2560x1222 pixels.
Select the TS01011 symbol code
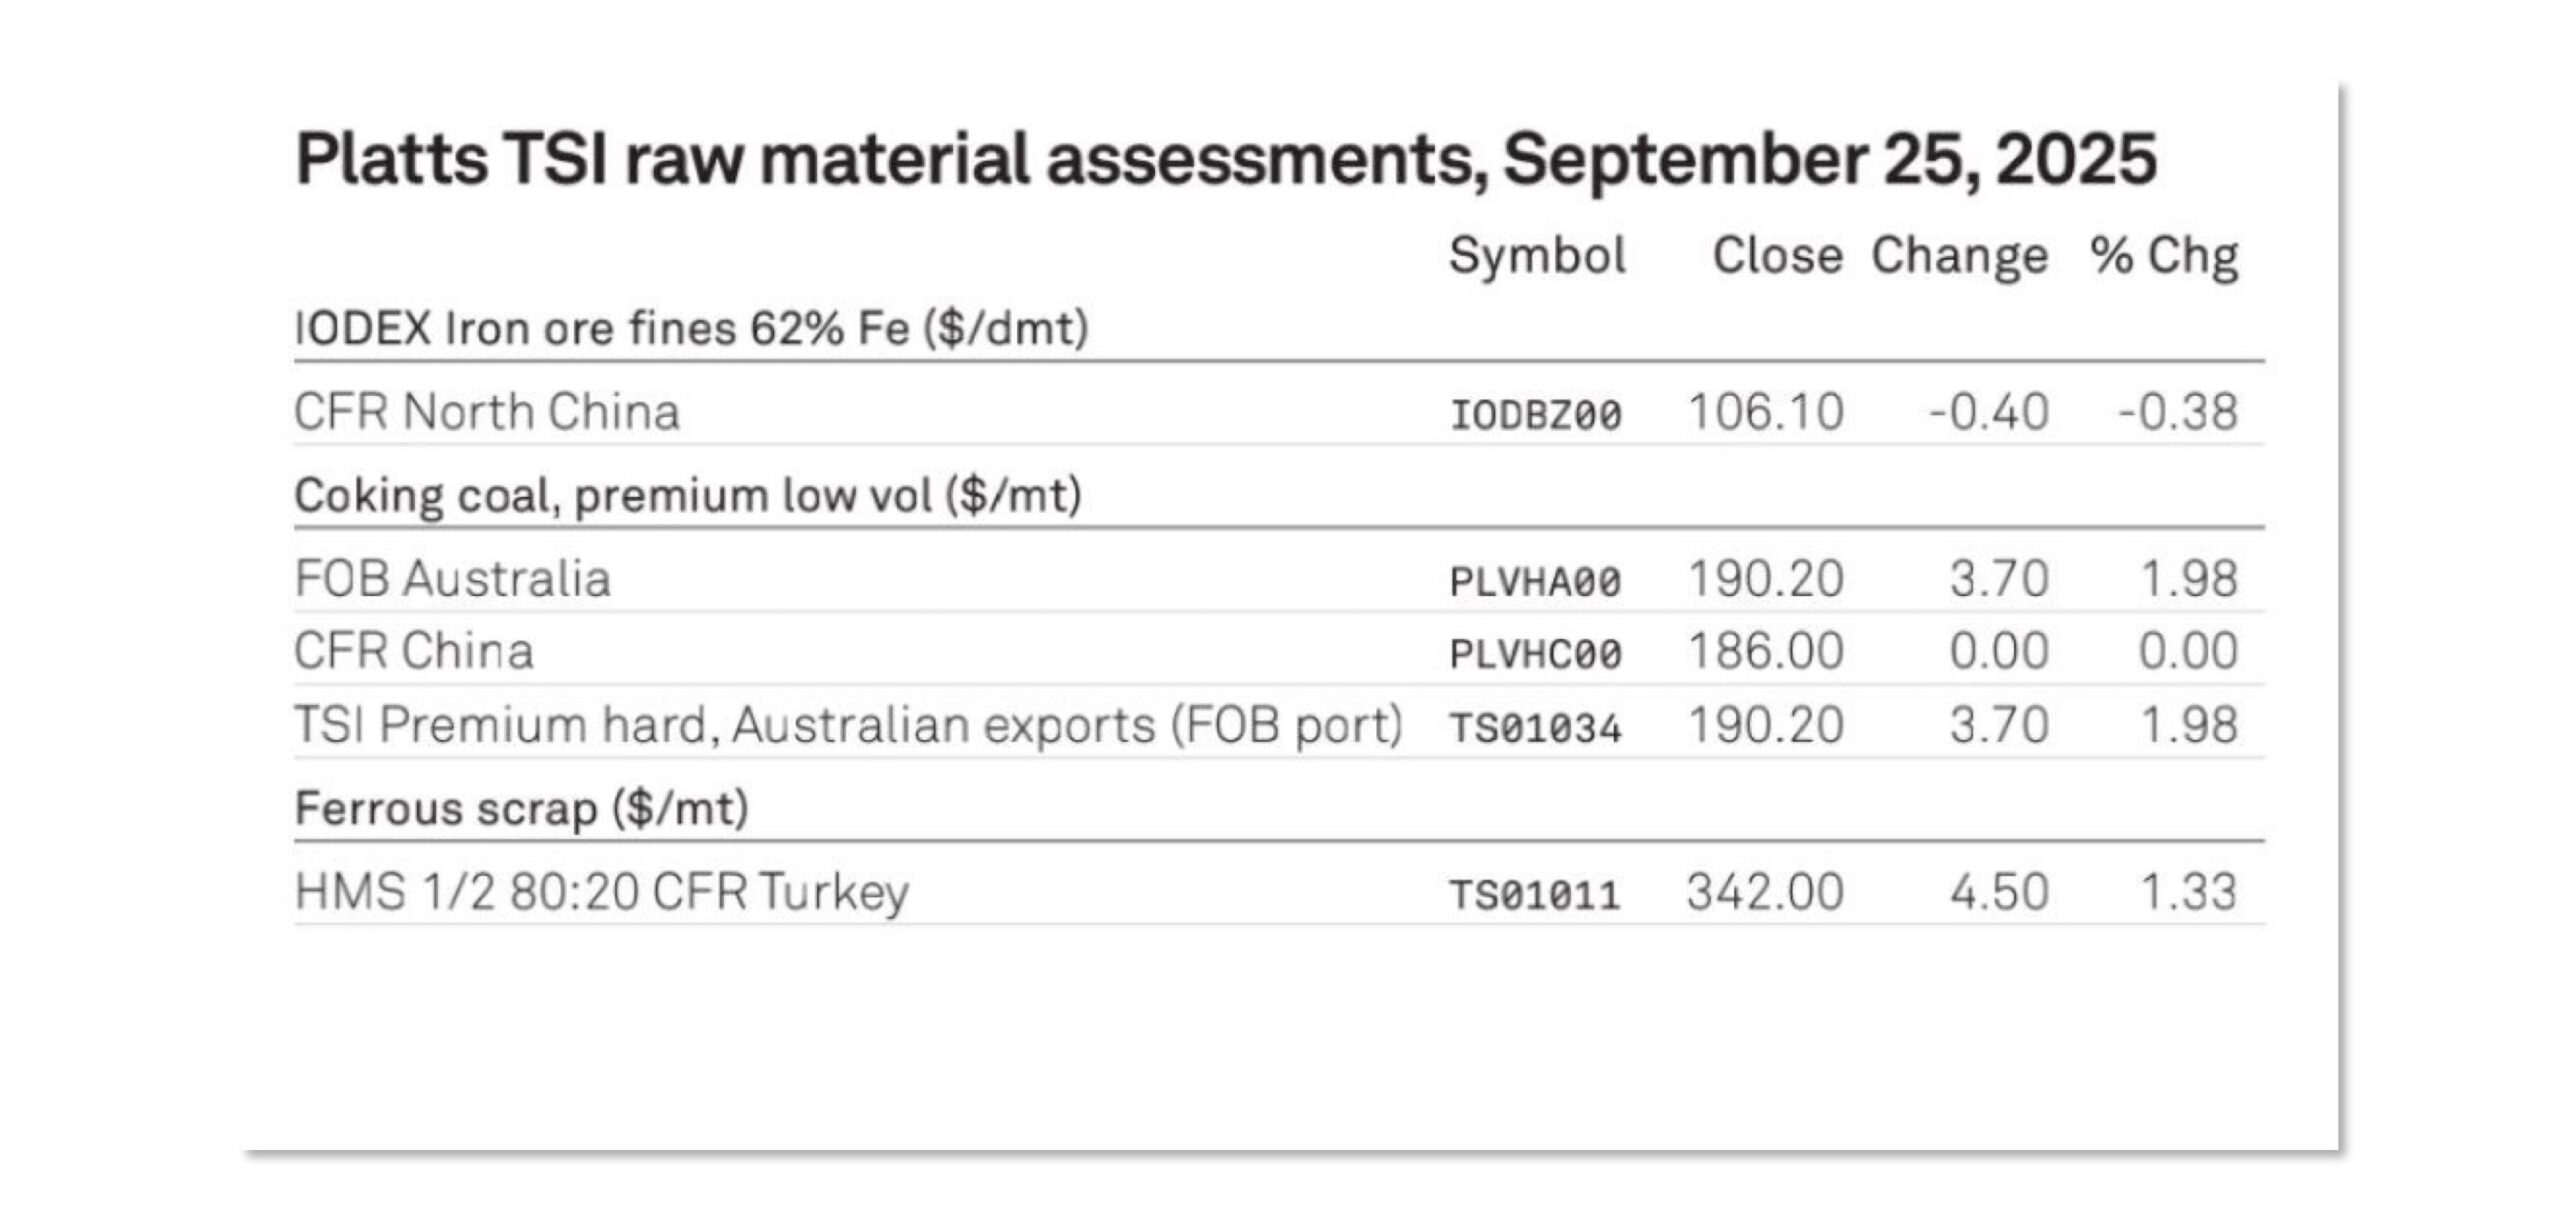(1536, 894)
